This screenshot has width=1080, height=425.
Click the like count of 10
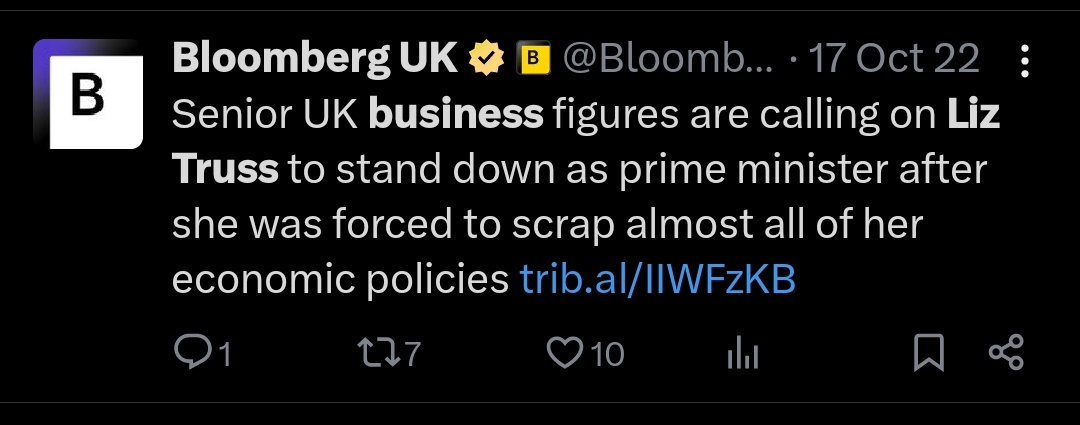coord(608,355)
